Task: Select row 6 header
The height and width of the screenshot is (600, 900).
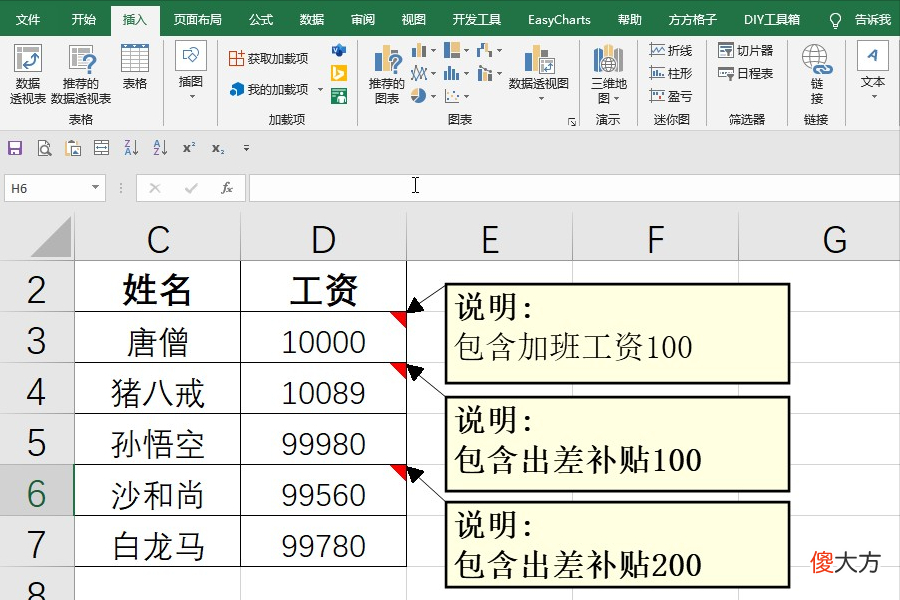Action: (x=36, y=490)
